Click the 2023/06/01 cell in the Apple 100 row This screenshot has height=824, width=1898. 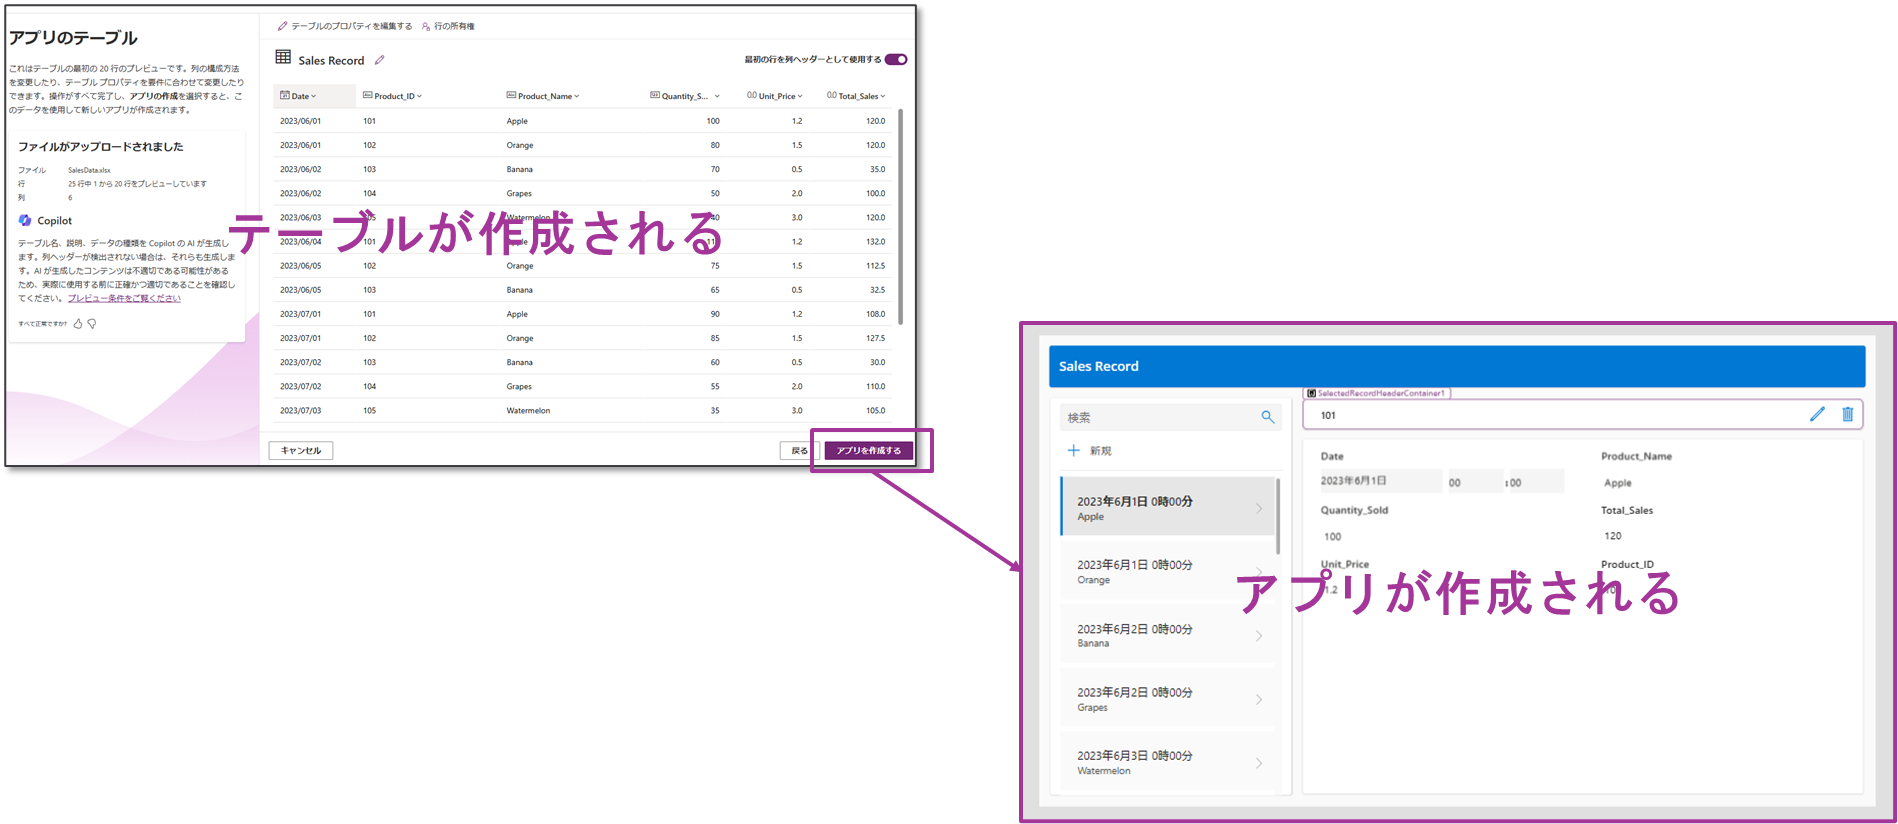300,121
